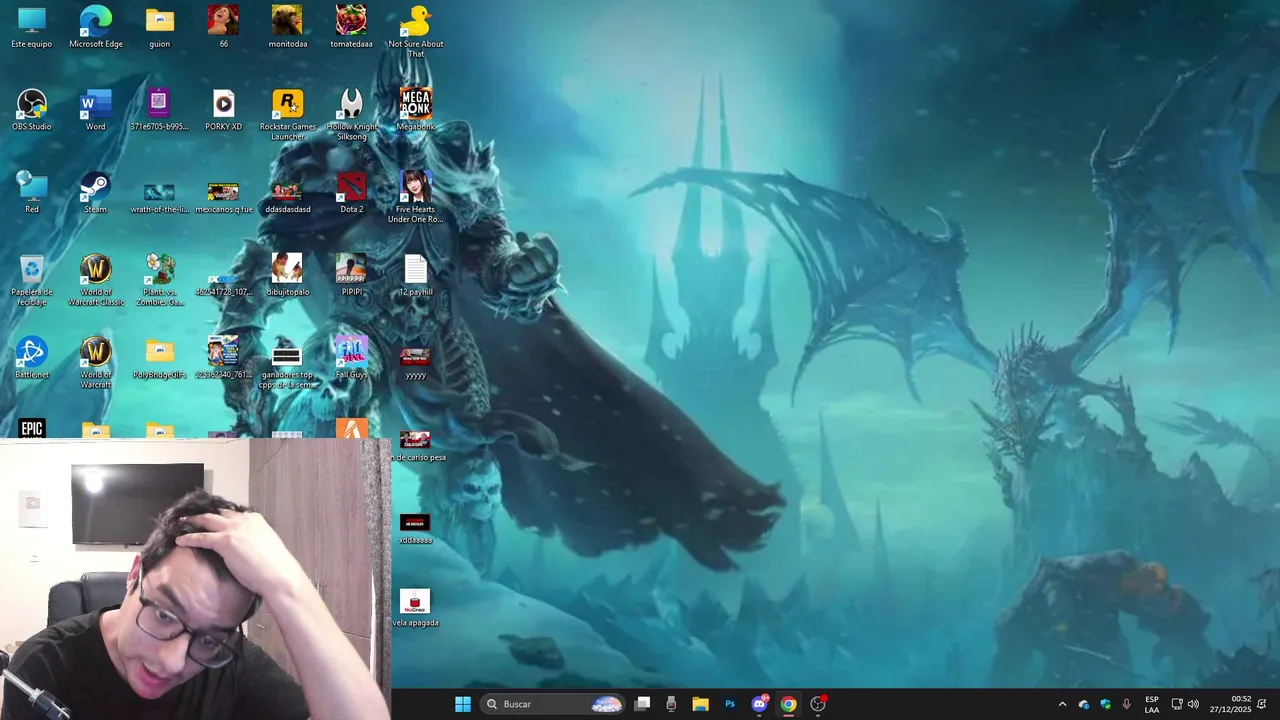Select the PIPIPI image file
The height and width of the screenshot is (720, 1280).
click(351, 276)
